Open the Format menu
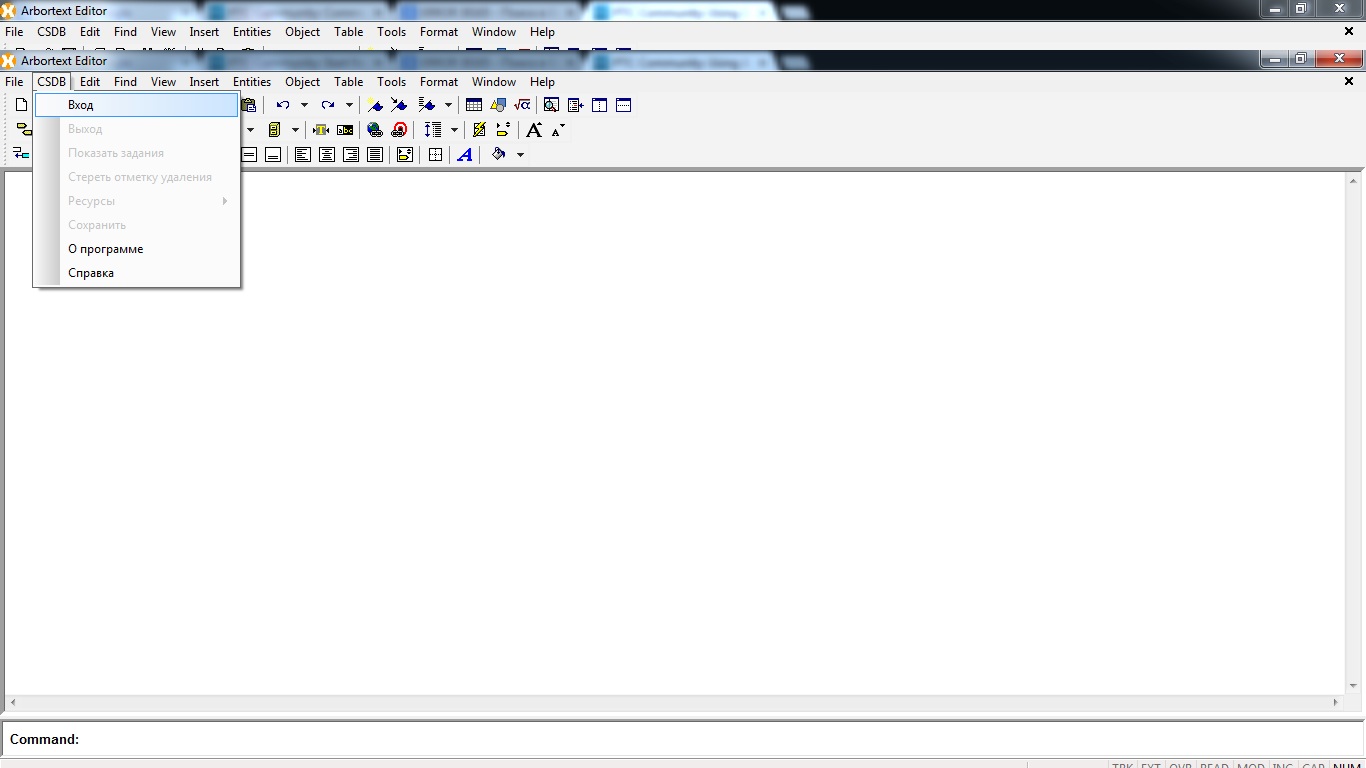 (438, 81)
